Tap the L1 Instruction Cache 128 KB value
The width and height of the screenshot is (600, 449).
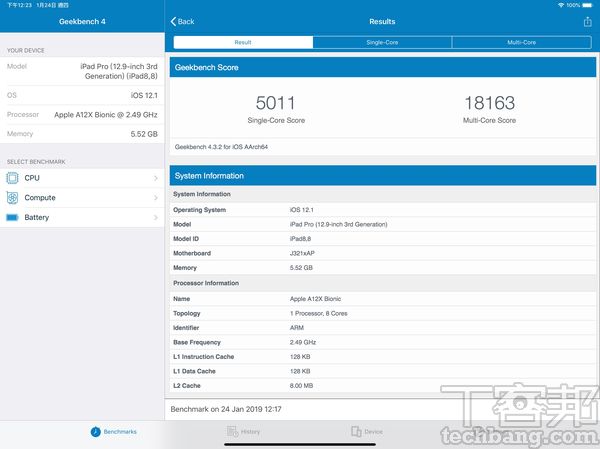click(x=300, y=357)
